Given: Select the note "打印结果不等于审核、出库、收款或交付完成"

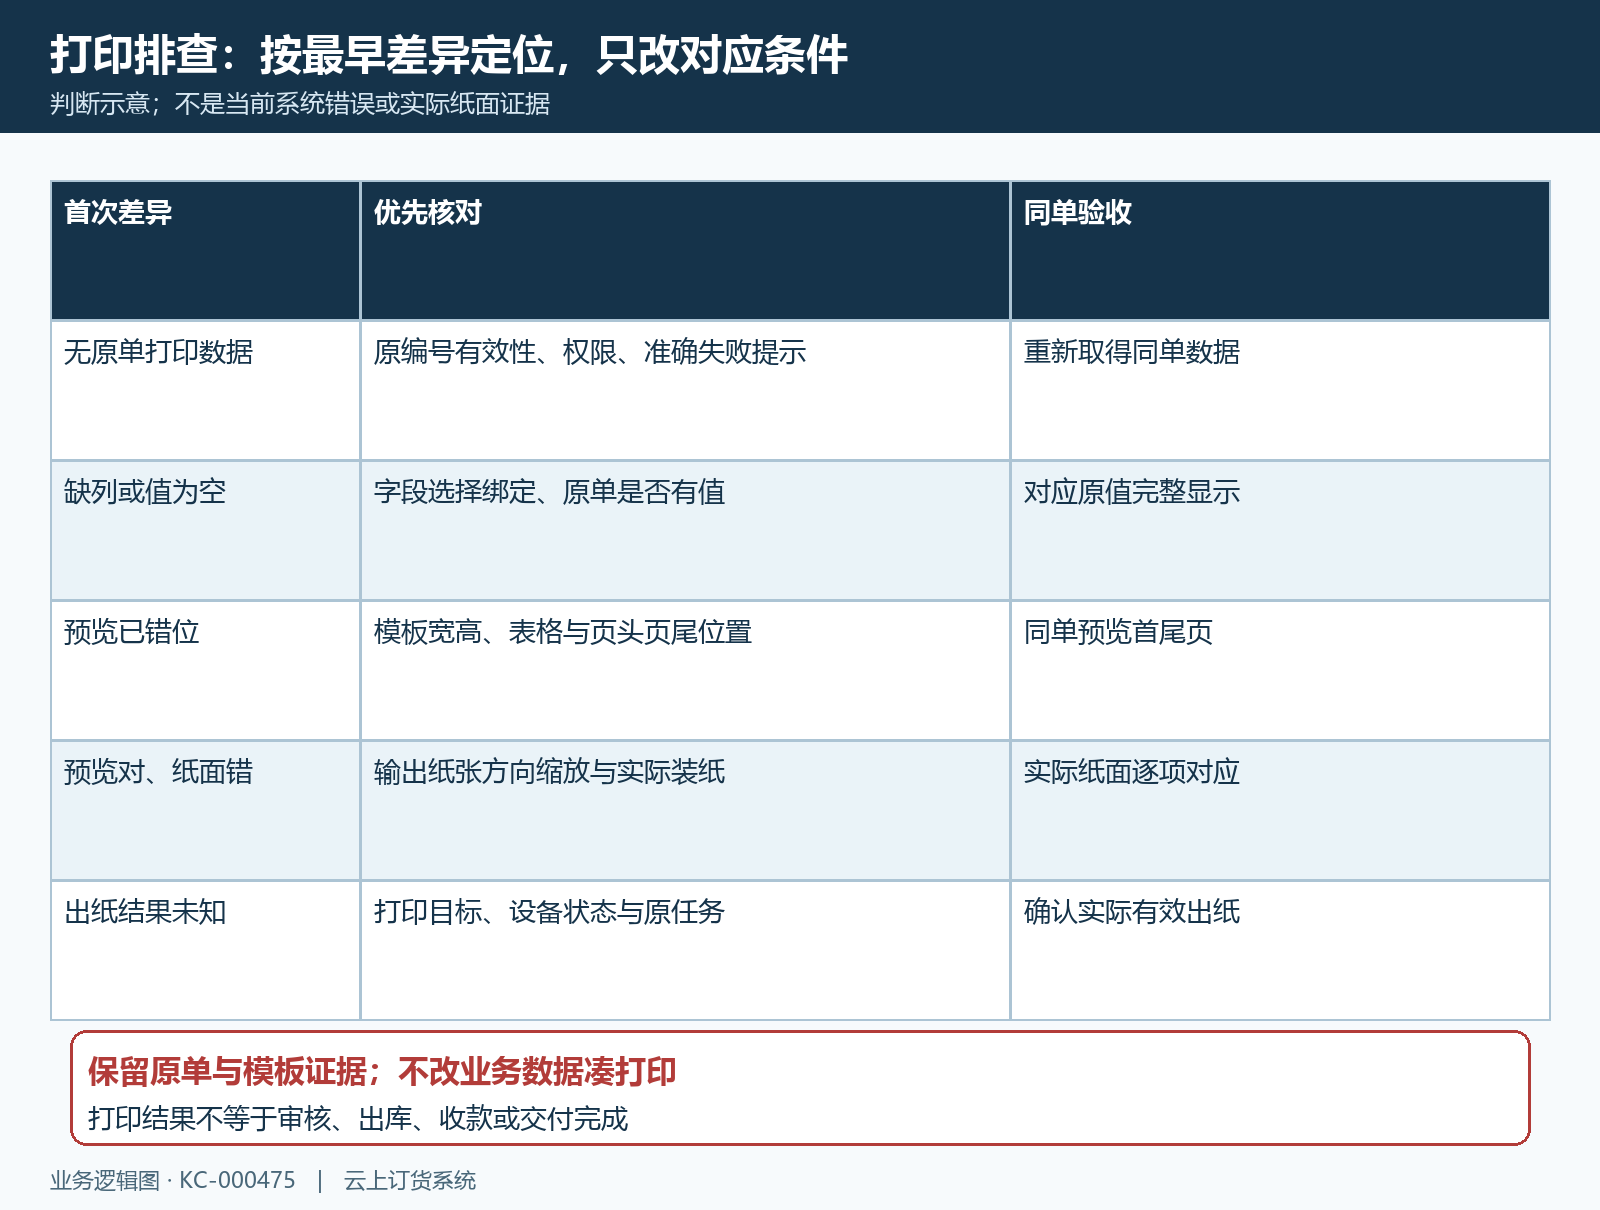Looking at the screenshot, I should pyautogui.click(x=358, y=1119).
